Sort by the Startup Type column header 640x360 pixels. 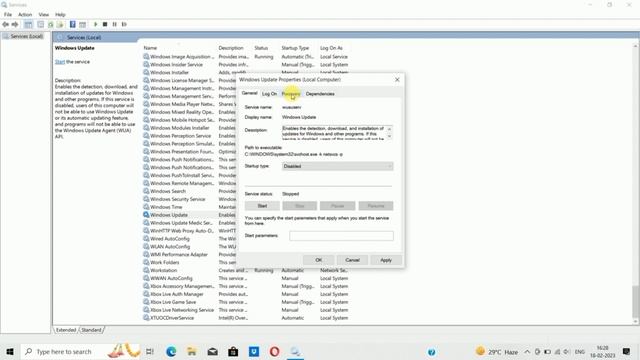295,48
